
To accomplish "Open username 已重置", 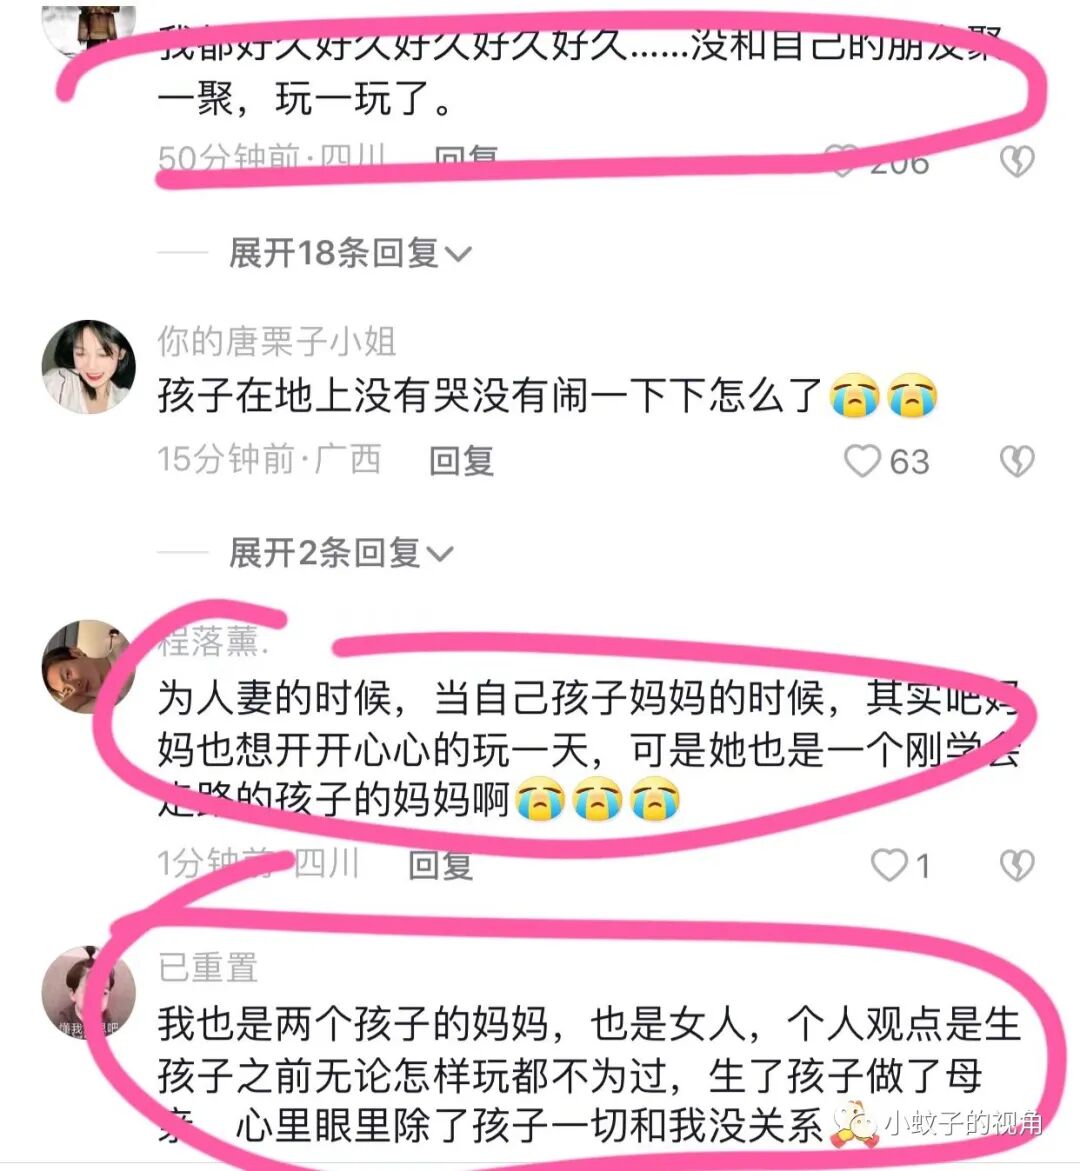I will click(x=208, y=967).
